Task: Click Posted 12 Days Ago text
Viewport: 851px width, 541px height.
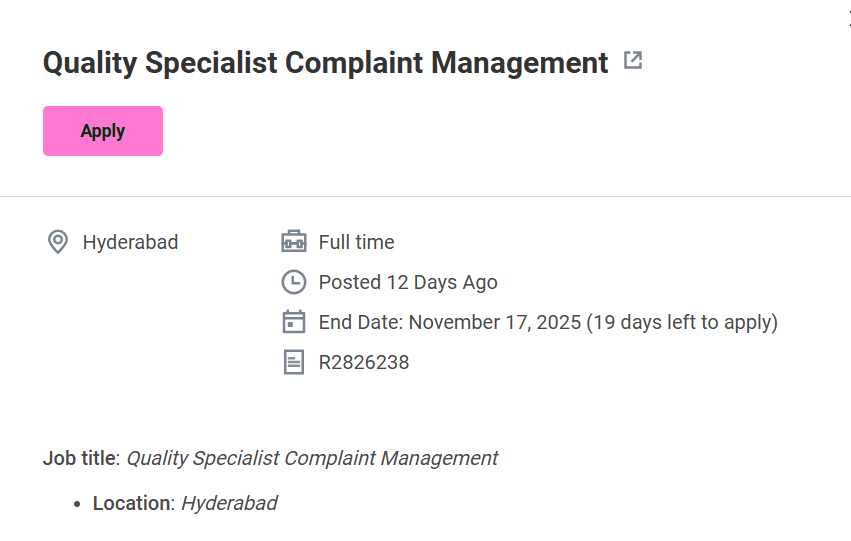Action: coord(407,282)
